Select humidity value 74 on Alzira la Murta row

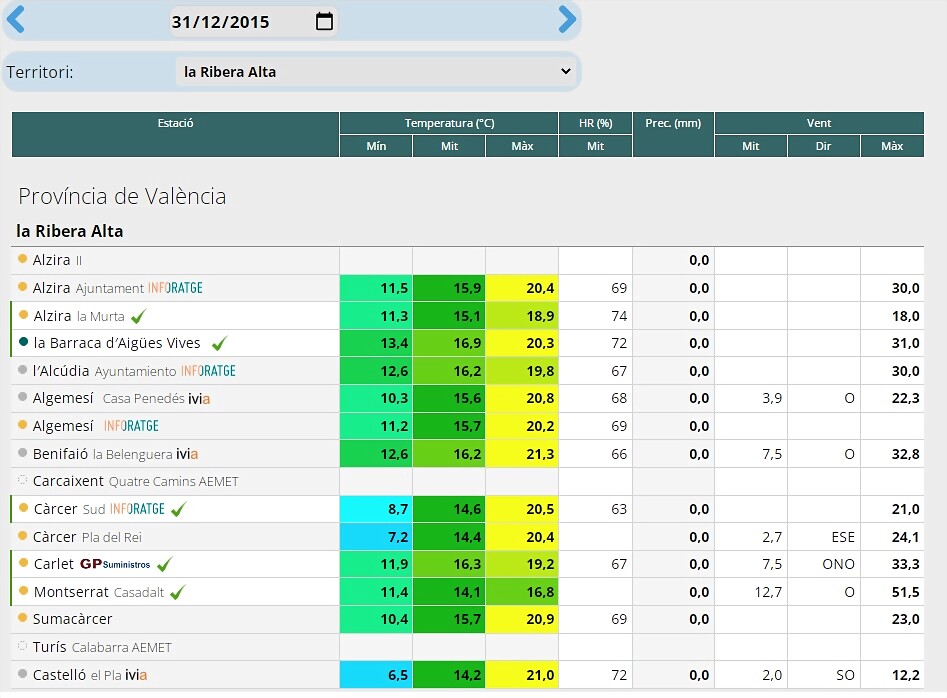(619, 316)
